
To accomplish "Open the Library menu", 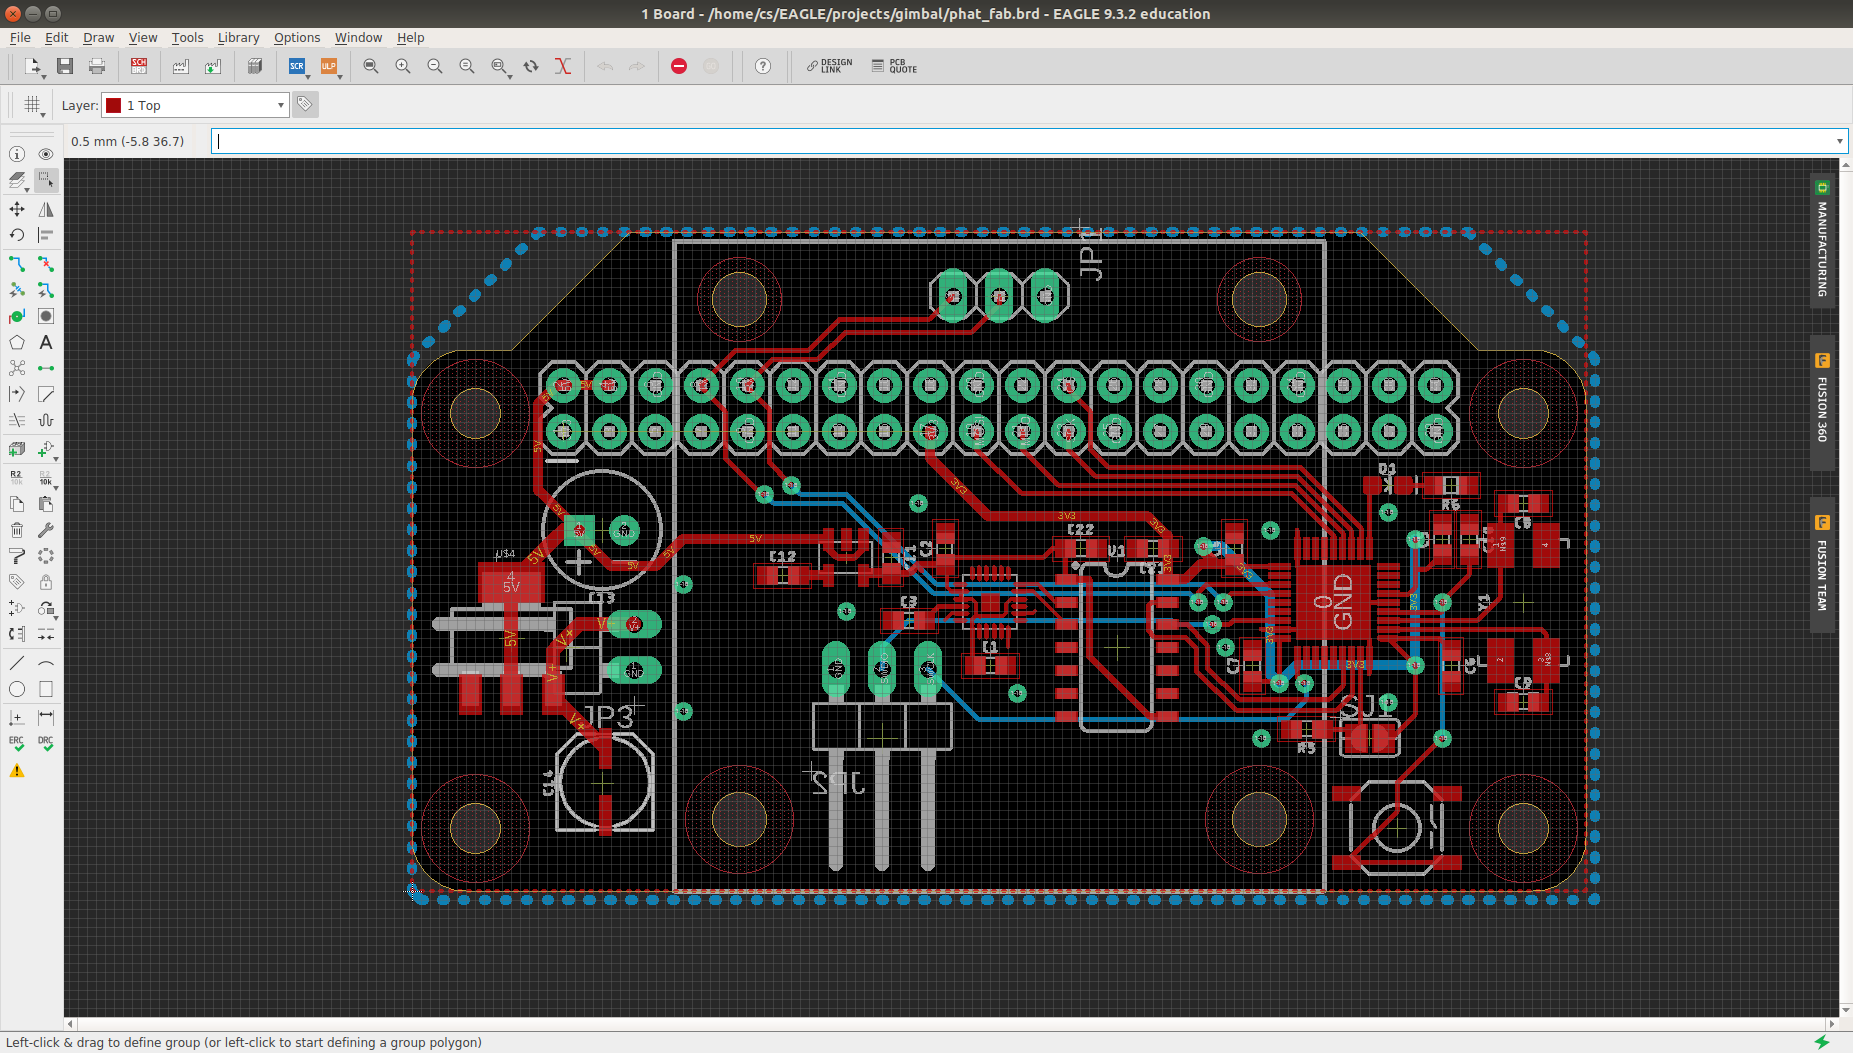I will [238, 37].
